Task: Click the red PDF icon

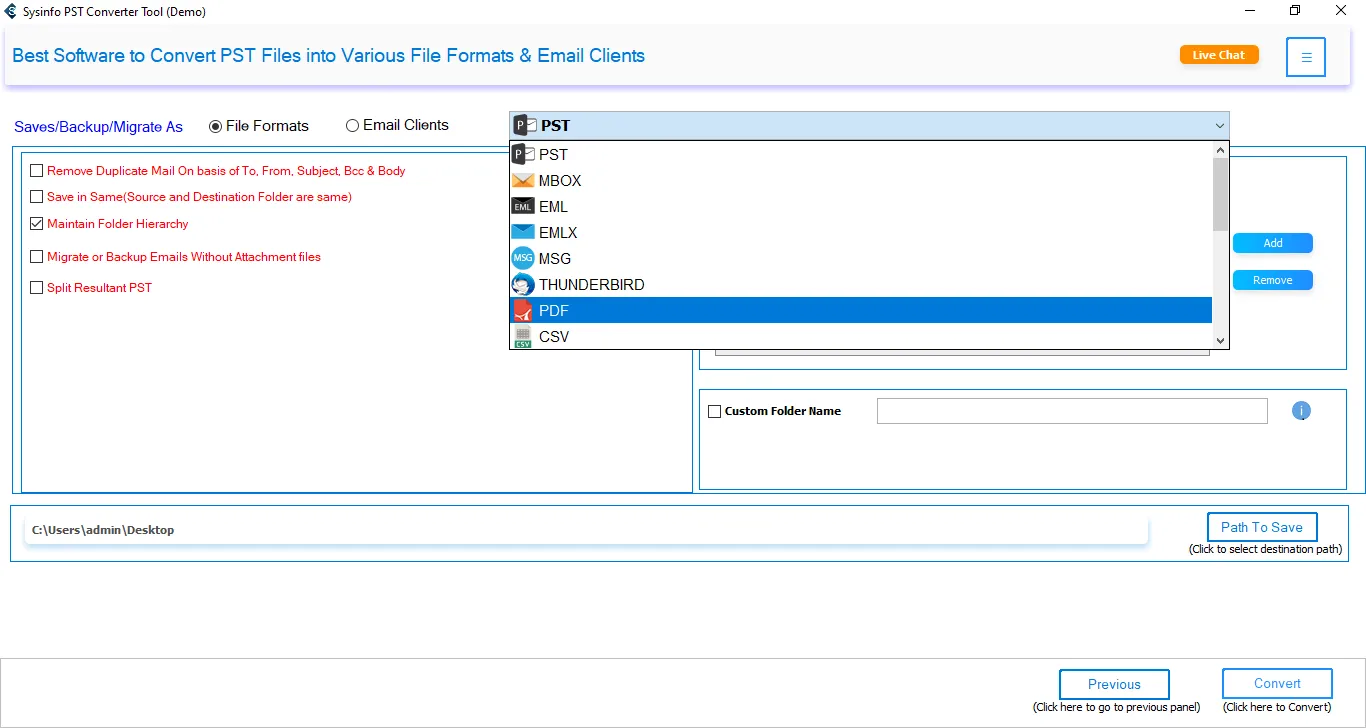Action: [523, 311]
